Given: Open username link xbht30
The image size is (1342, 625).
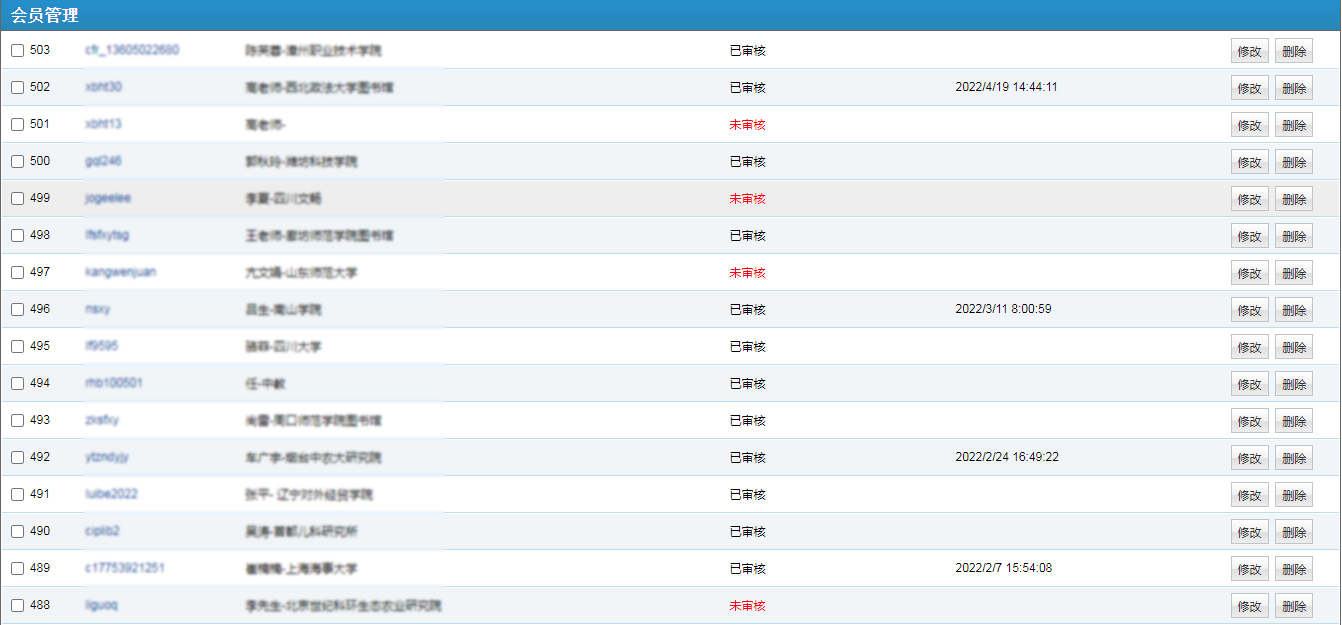Looking at the screenshot, I should coord(103,87).
